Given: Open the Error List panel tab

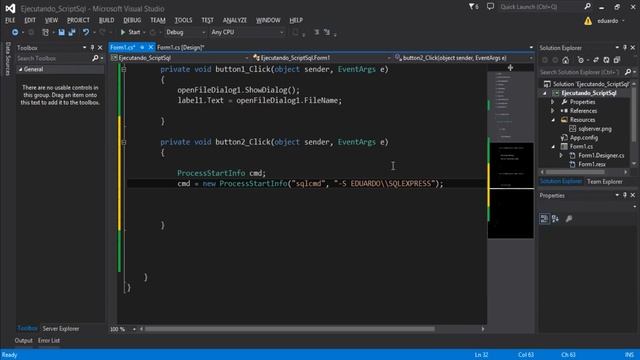Looking at the screenshot, I should point(49,340).
